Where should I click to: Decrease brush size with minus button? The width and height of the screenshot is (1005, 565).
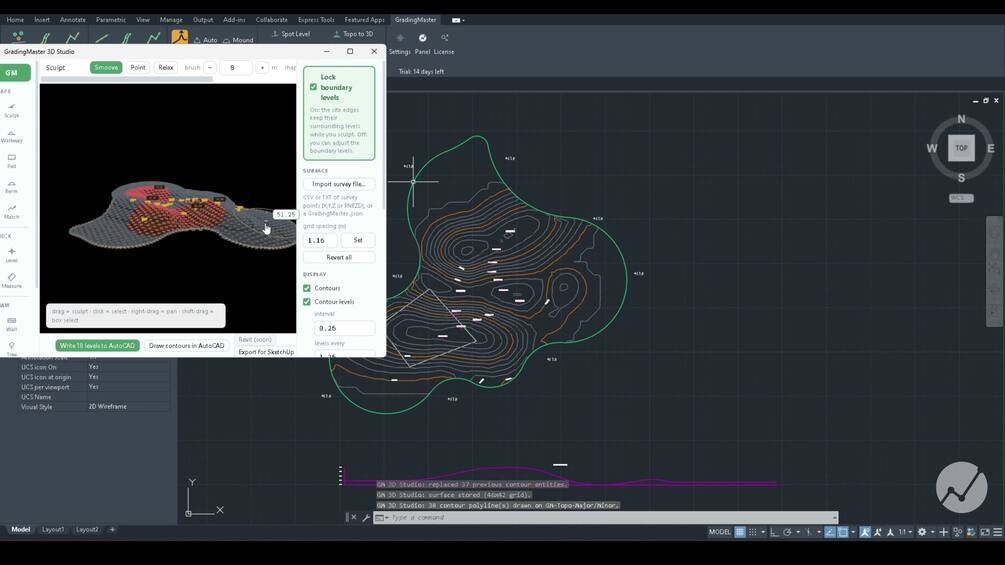tap(210, 67)
